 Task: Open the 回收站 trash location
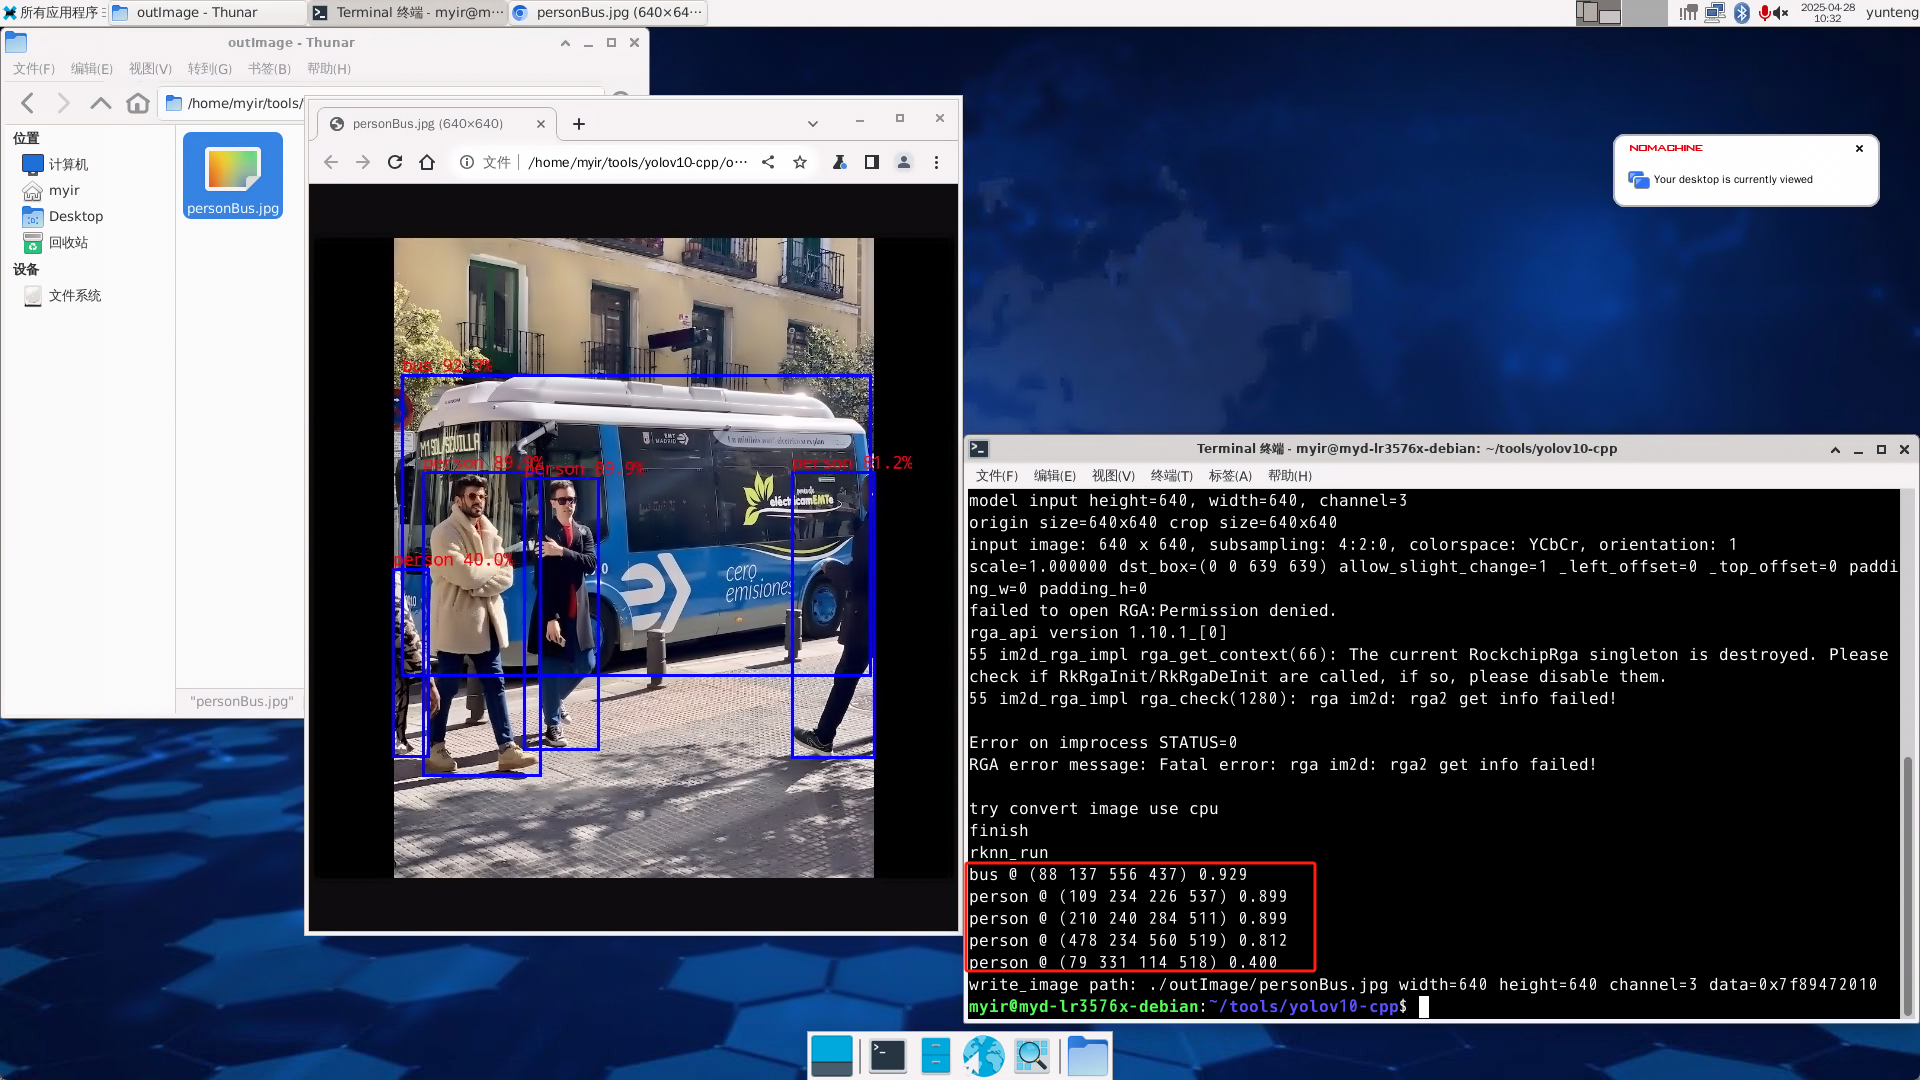pyautogui.click(x=68, y=242)
